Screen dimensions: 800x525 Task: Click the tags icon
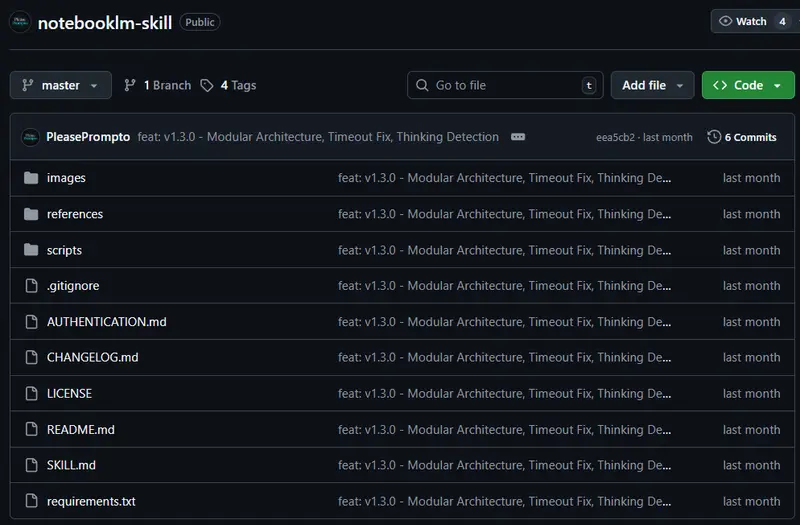[x=207, y=86]
